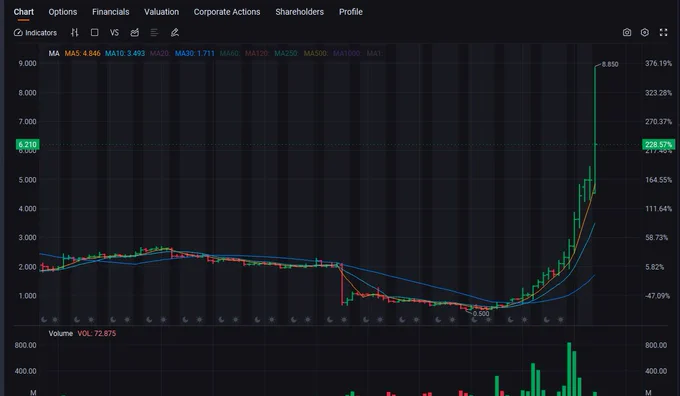Click the 0.500 low price label
Image resolution: width=680 pixels, height=396 pixels.
tap(481, 314)
